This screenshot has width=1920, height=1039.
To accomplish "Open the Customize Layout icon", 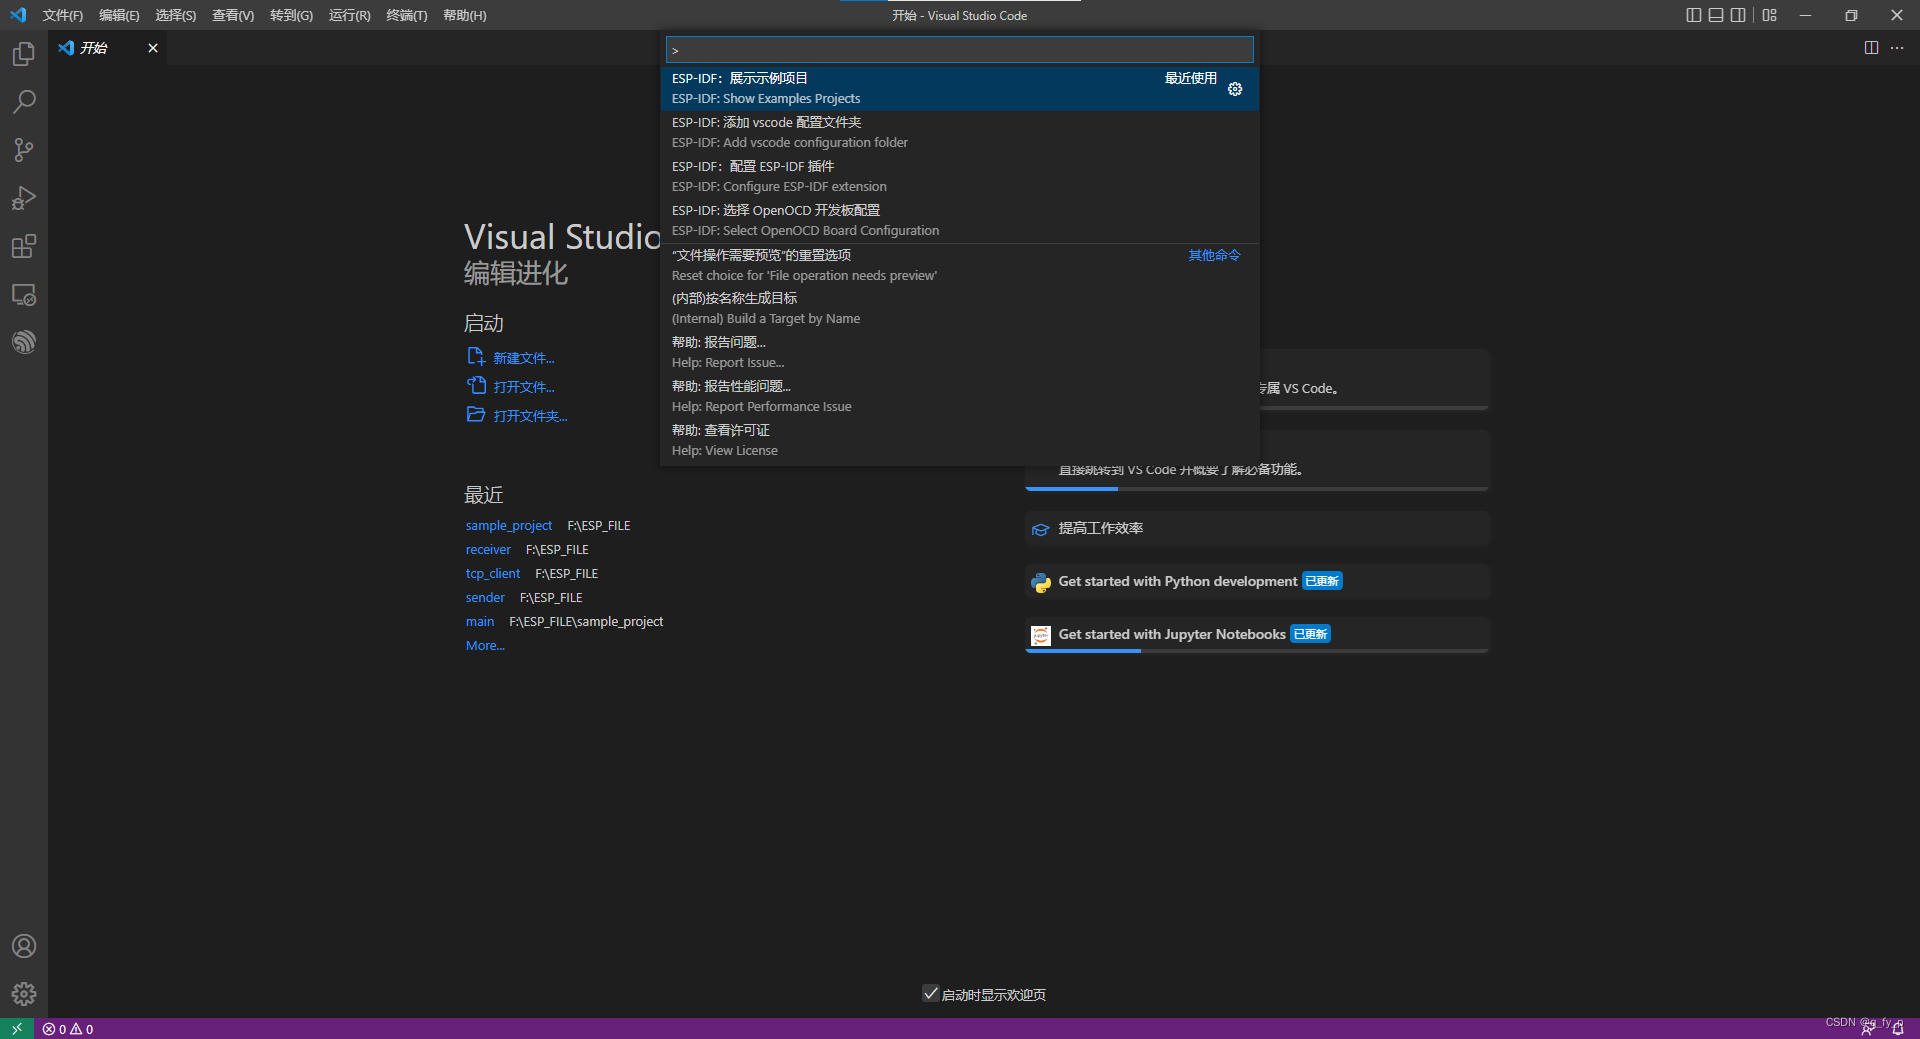I will click(1770, 15).
